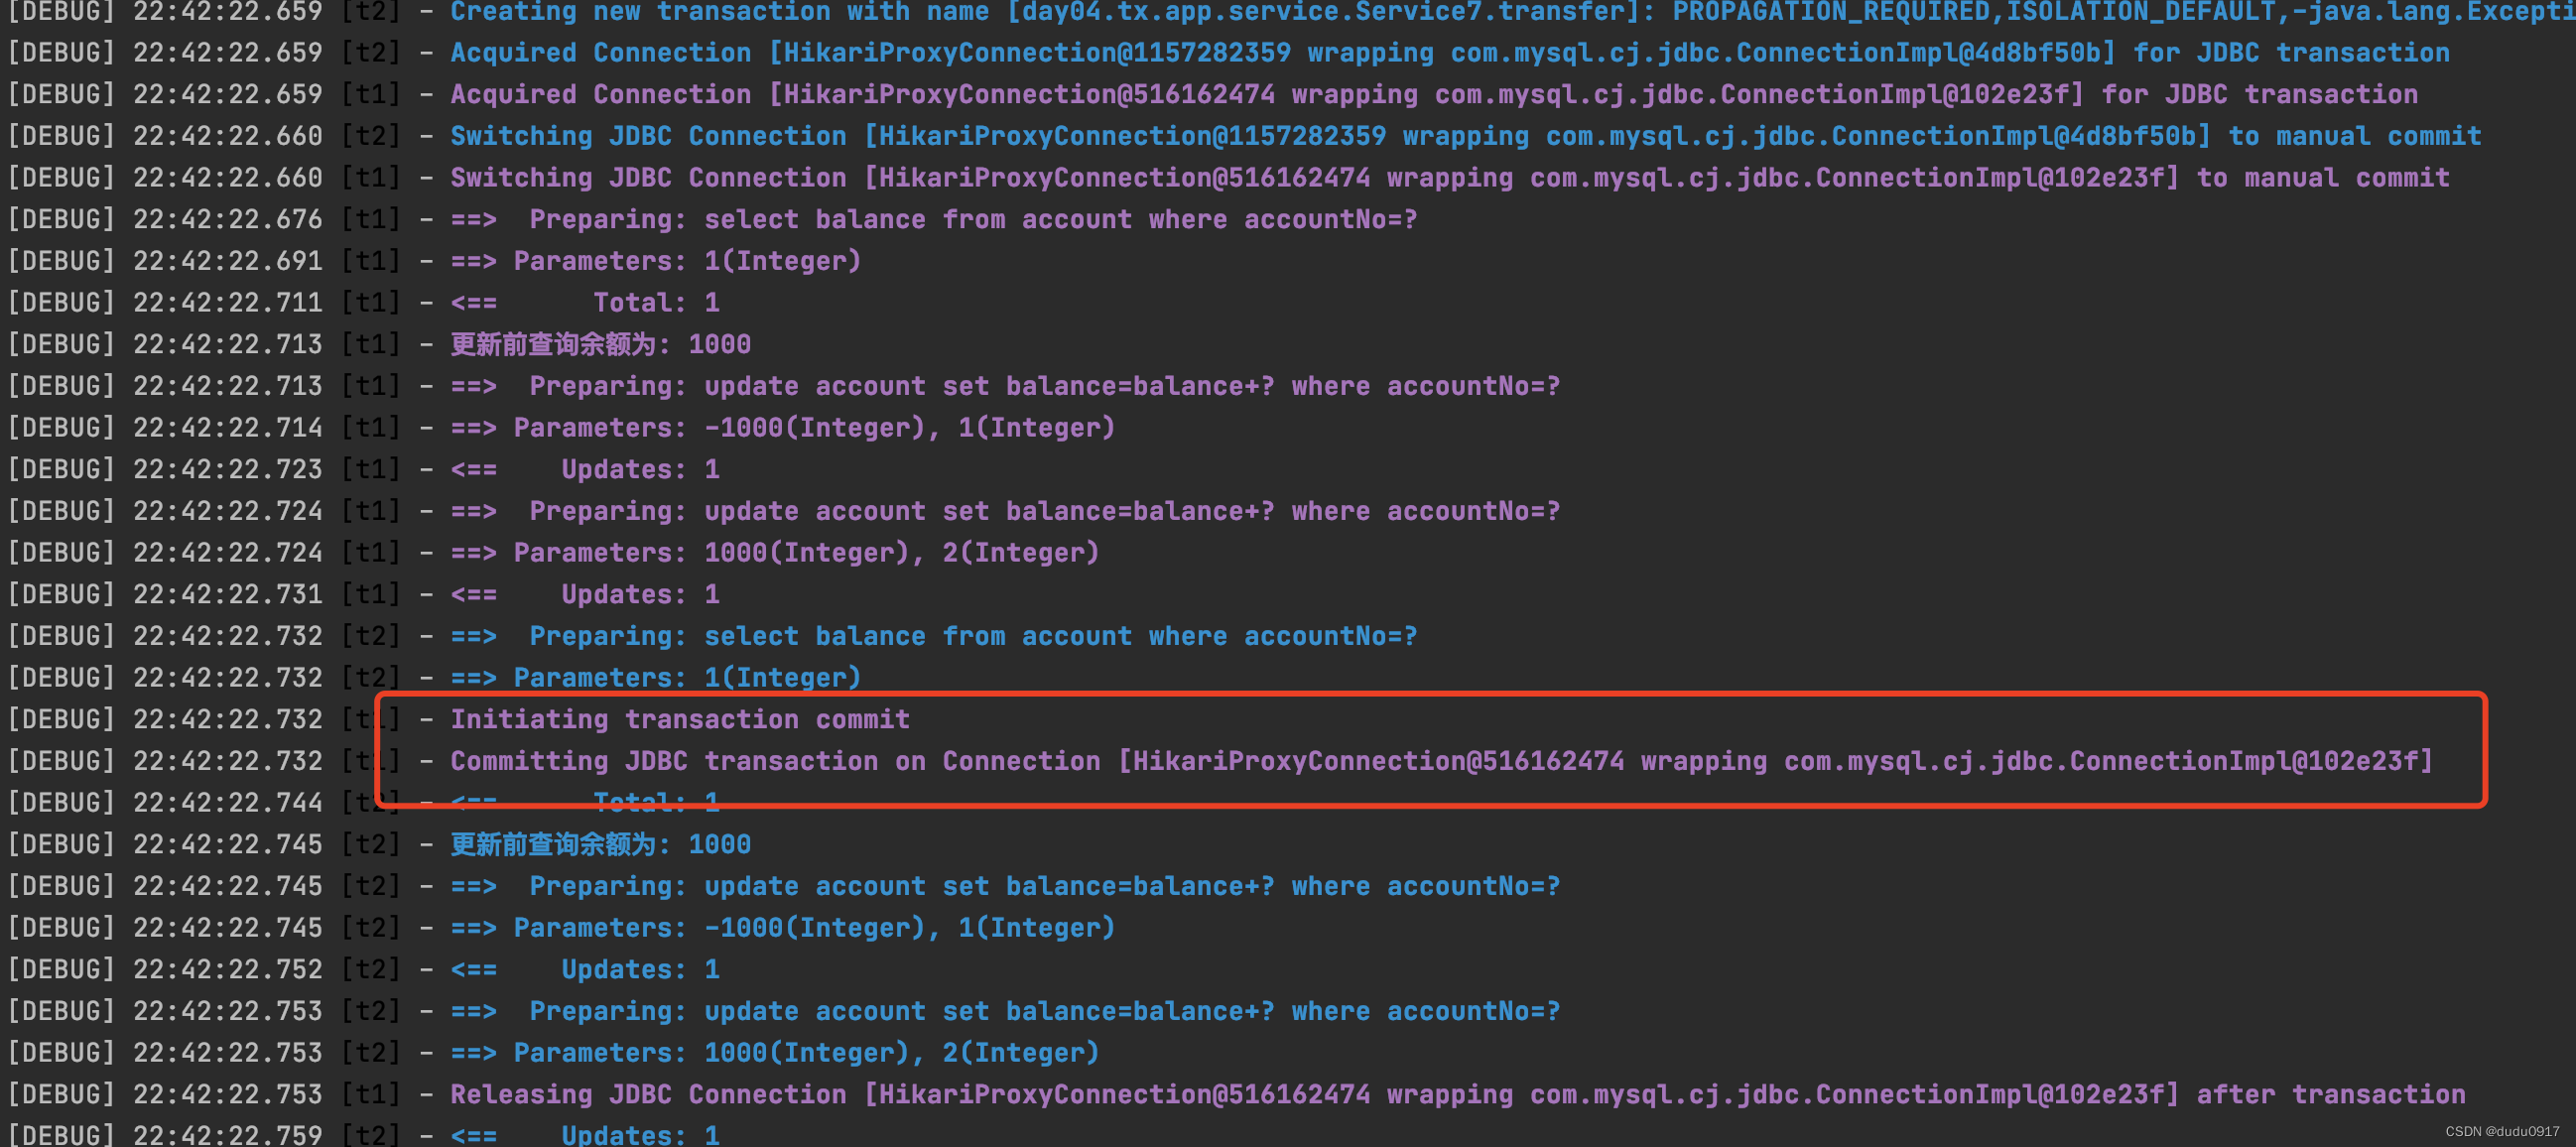Select t1 'Preparing: select balance' message at 22:42:22.676

(934, 220)
